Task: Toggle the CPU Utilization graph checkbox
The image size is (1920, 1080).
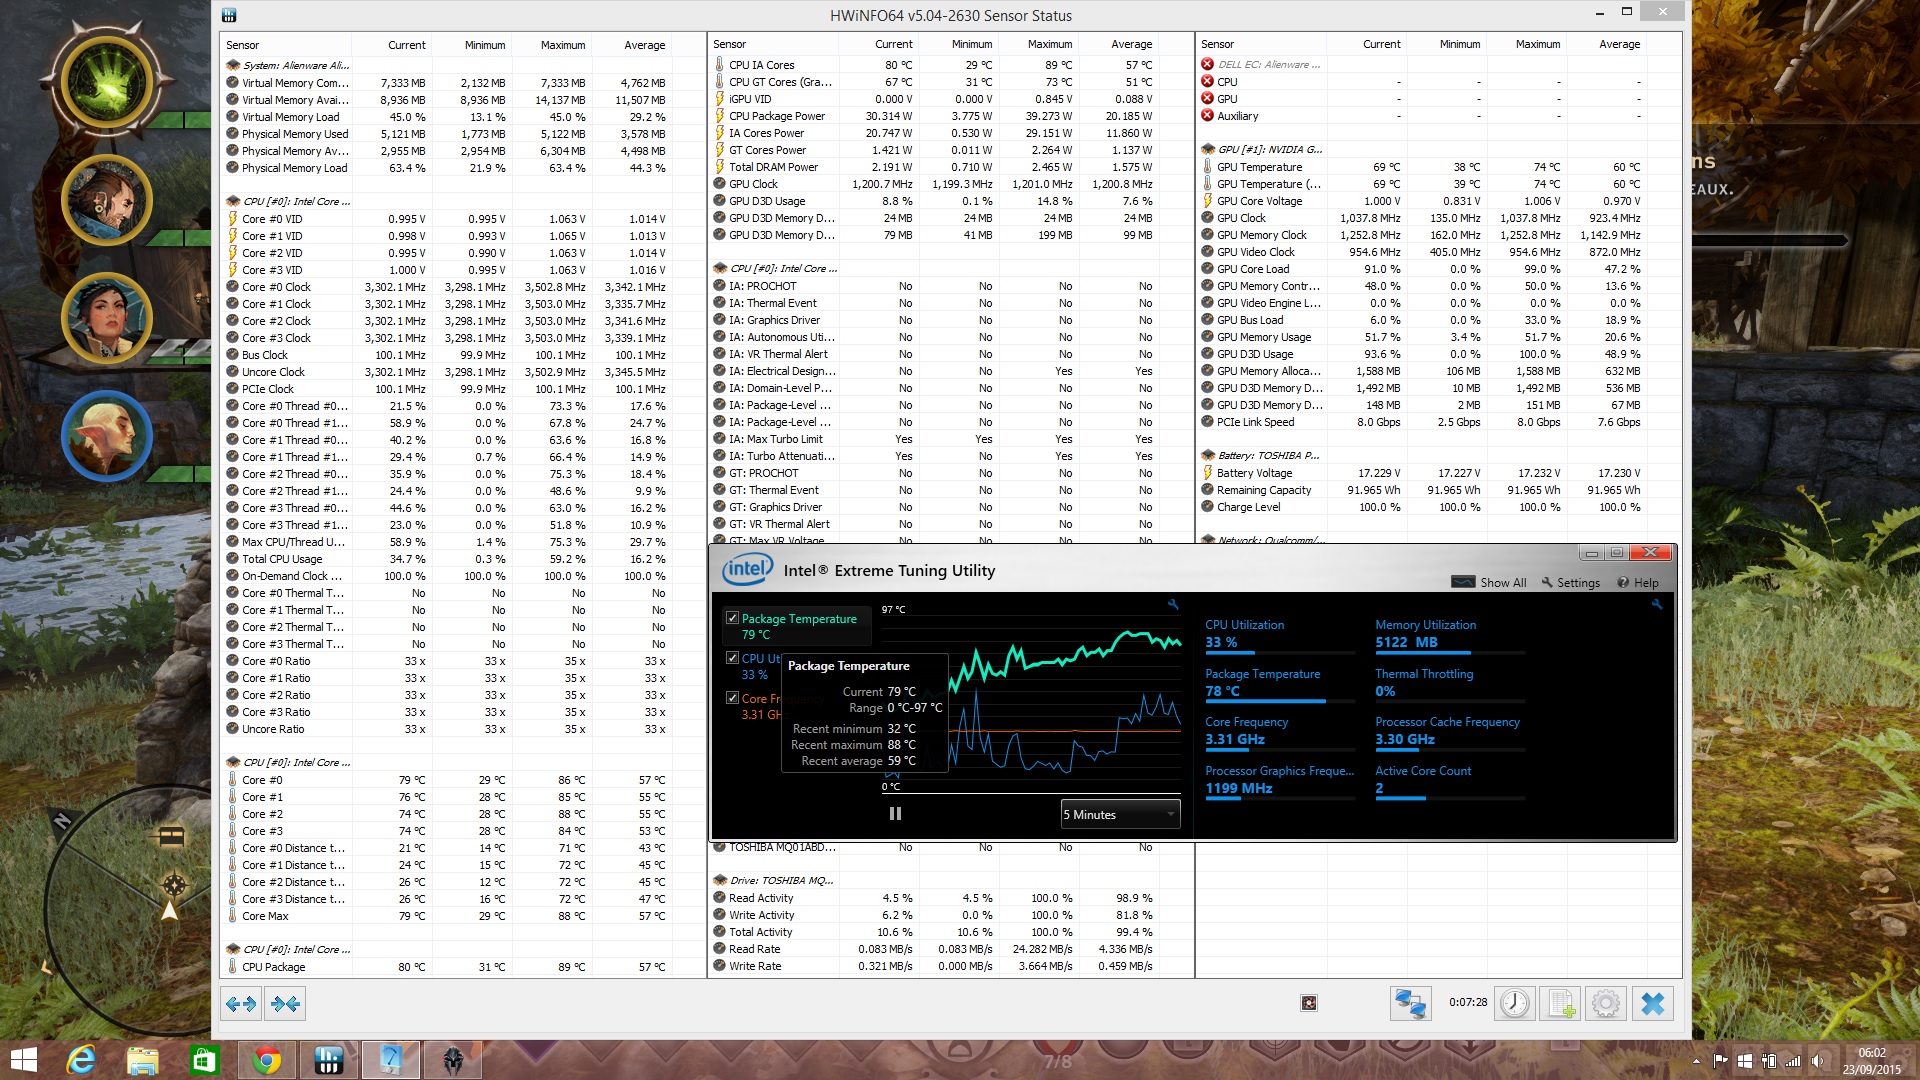Action: (x=732, y=658)
